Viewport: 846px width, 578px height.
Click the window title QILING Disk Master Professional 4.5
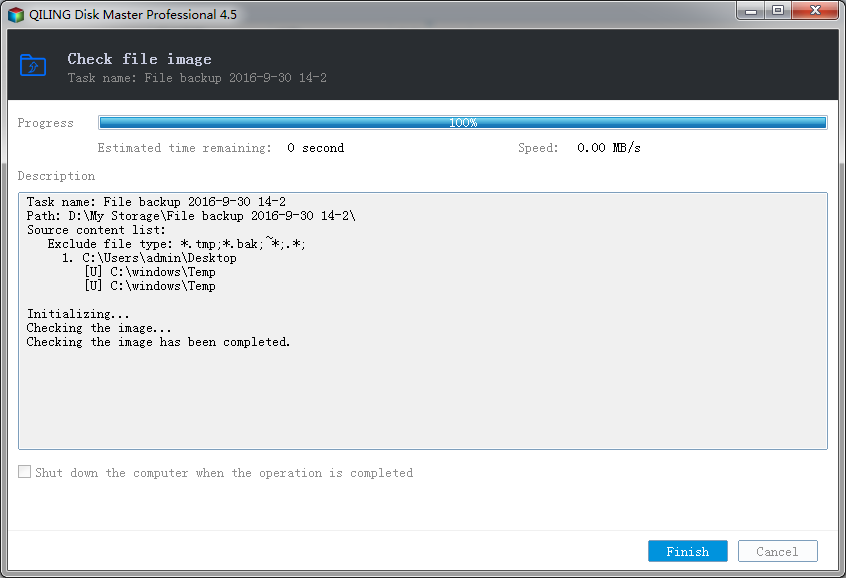point(133,15)
